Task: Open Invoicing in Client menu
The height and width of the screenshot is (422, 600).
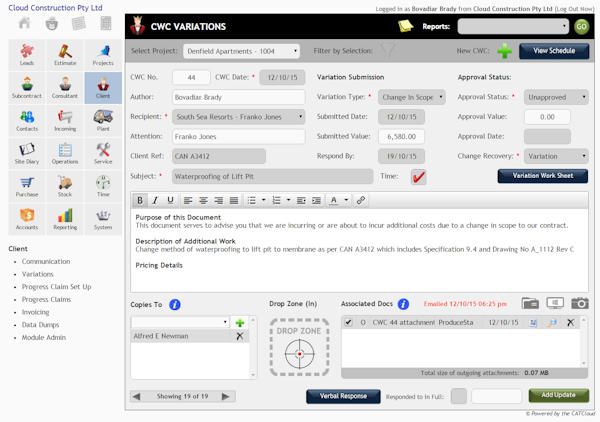Action: pyautogui.click(x=35, y=312)
